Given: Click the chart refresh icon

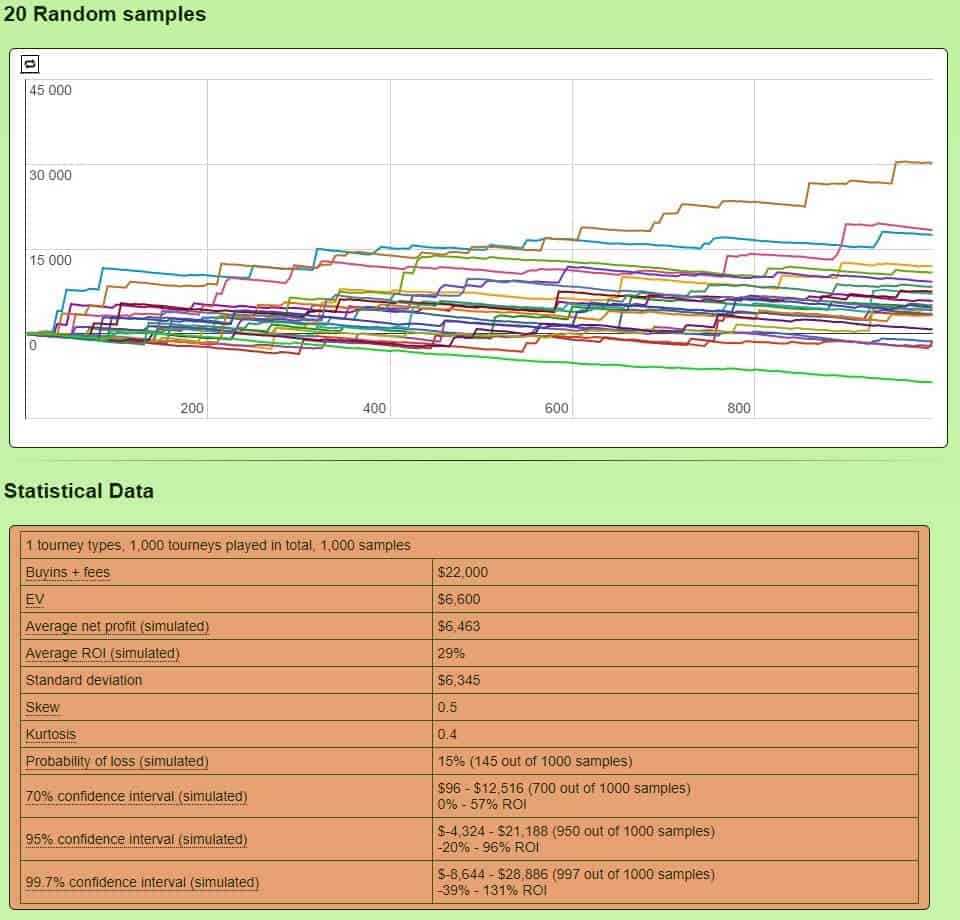Looking at the screenshot, I should [29, 64].
